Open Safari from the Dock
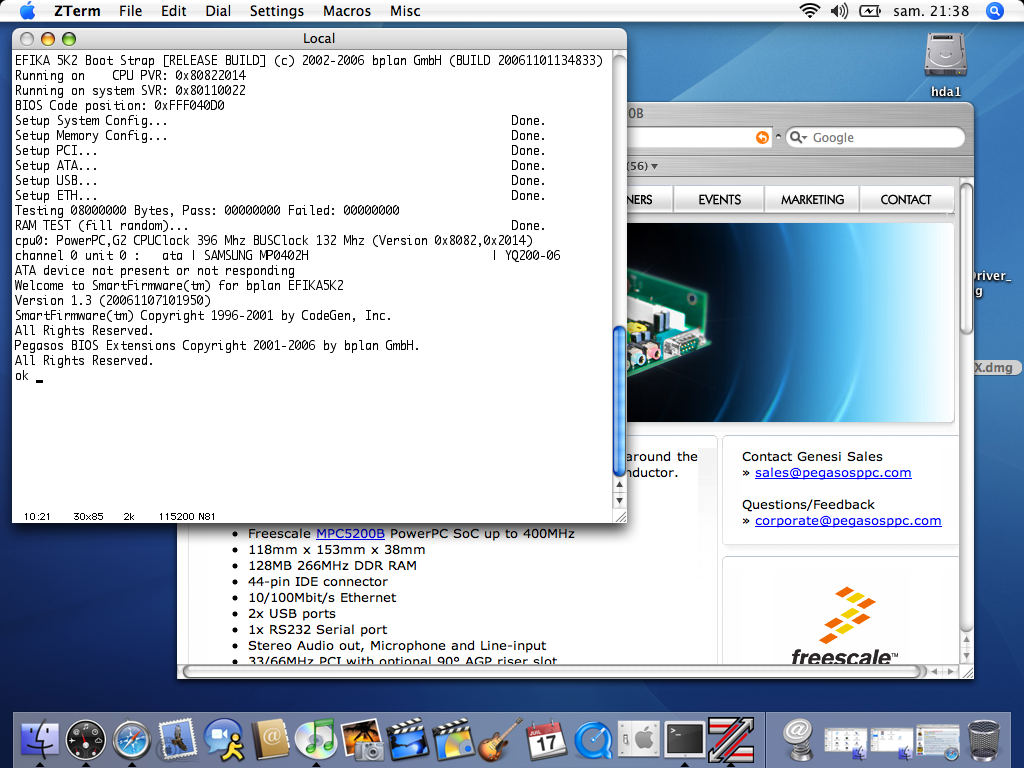This screenshot has width=1024, height=768. (132, 740)
